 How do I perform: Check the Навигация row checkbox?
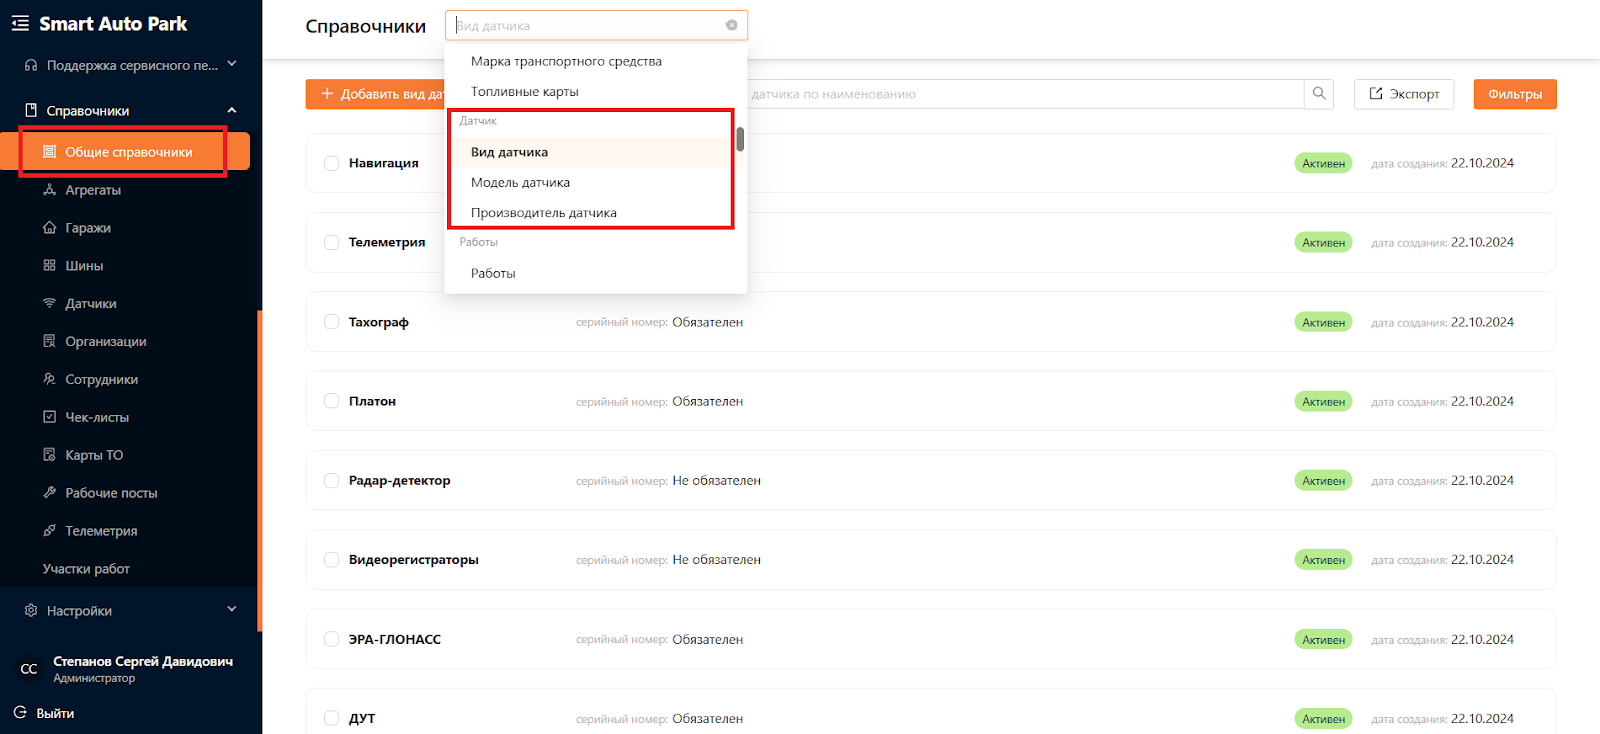click(x=331, y=163)
